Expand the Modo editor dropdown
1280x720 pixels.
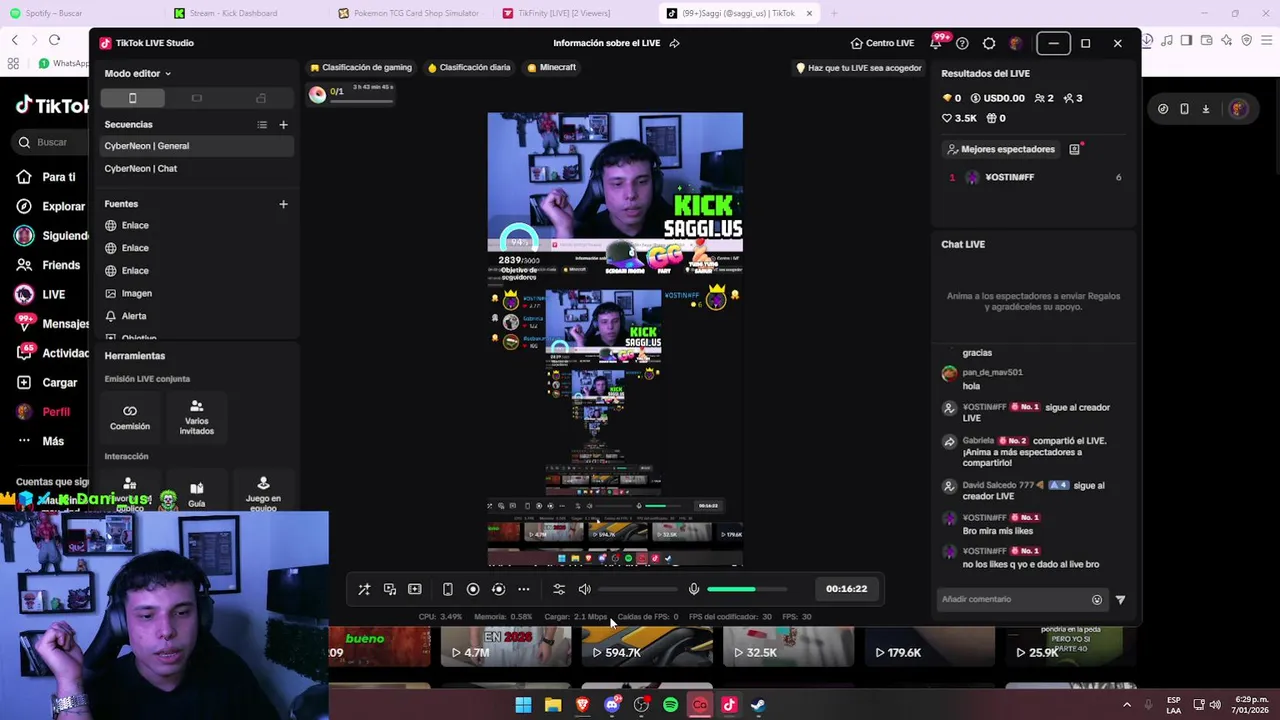(138, 73)
